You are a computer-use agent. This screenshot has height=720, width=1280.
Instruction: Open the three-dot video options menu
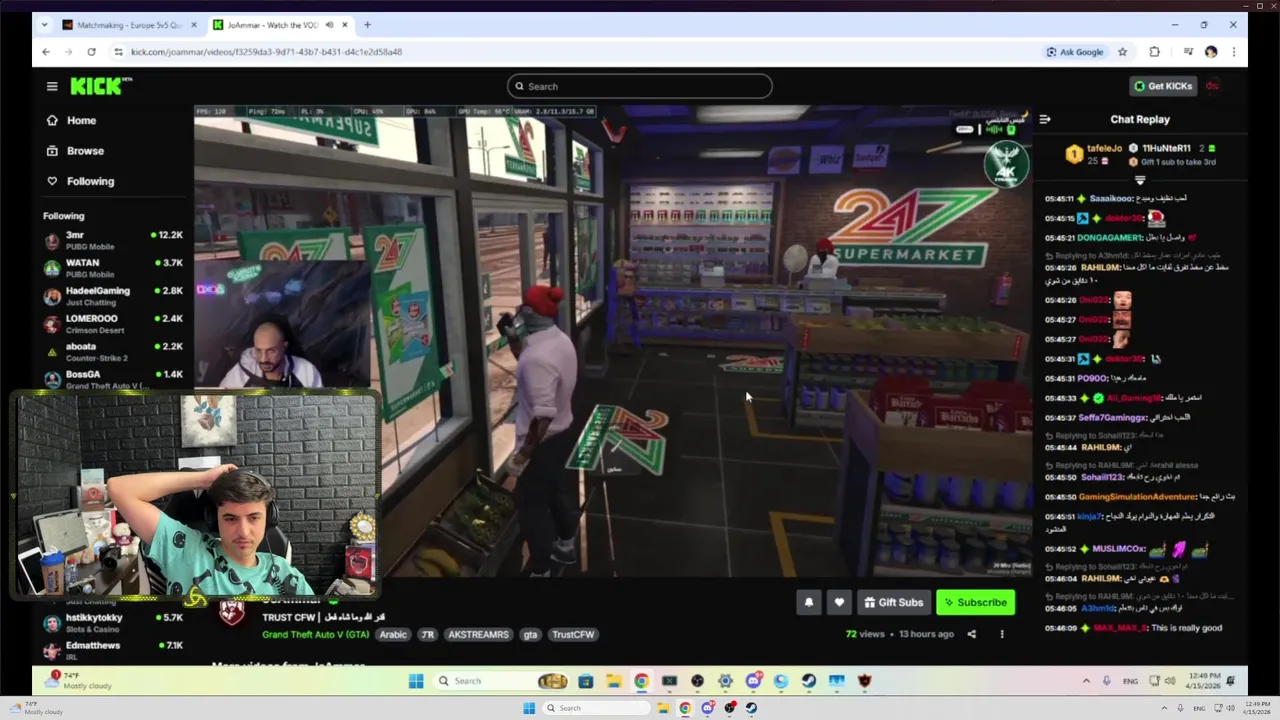(x=1001, y=634)
